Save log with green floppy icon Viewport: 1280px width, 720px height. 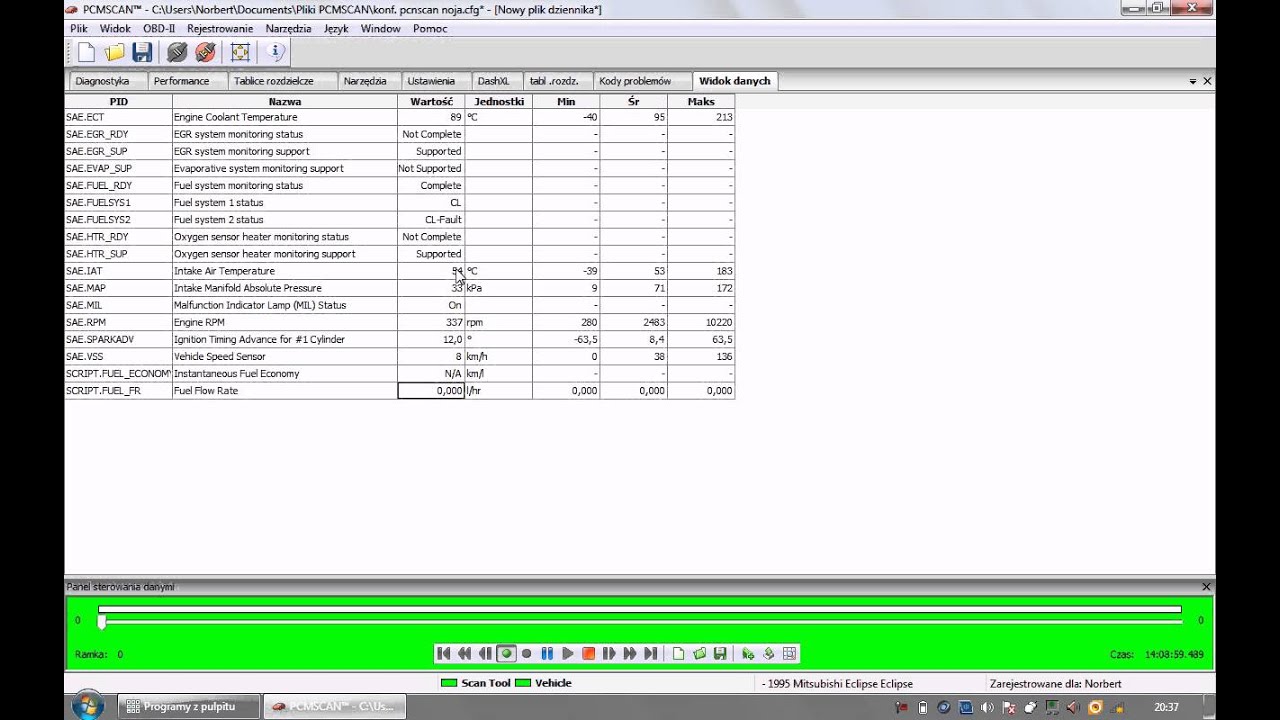pos(720,653)
